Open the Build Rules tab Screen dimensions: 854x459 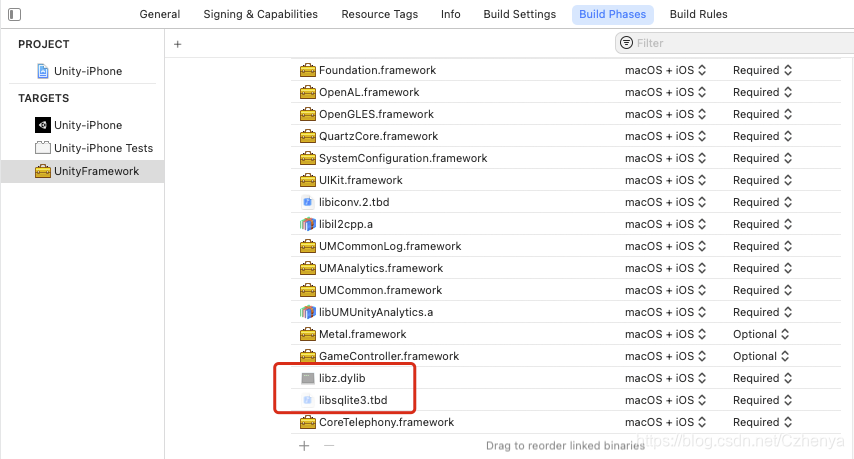(698, 14)
